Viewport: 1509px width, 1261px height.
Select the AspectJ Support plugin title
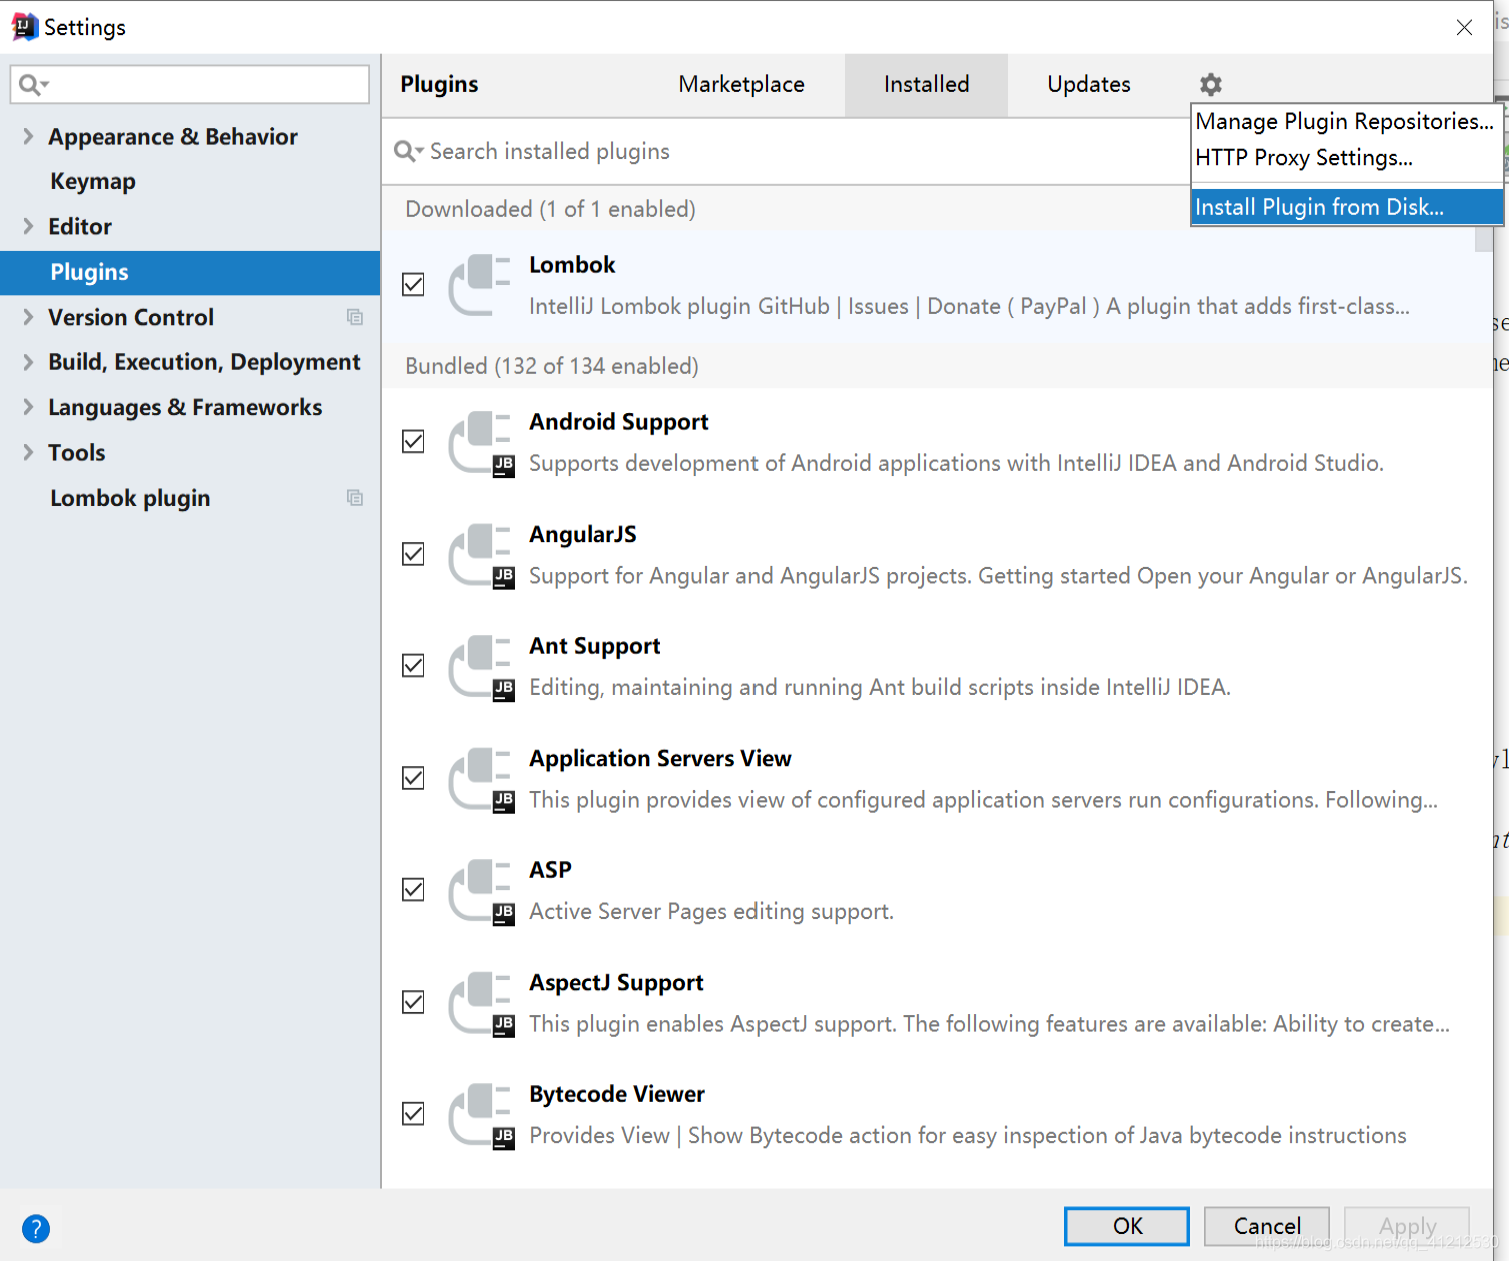616,983
